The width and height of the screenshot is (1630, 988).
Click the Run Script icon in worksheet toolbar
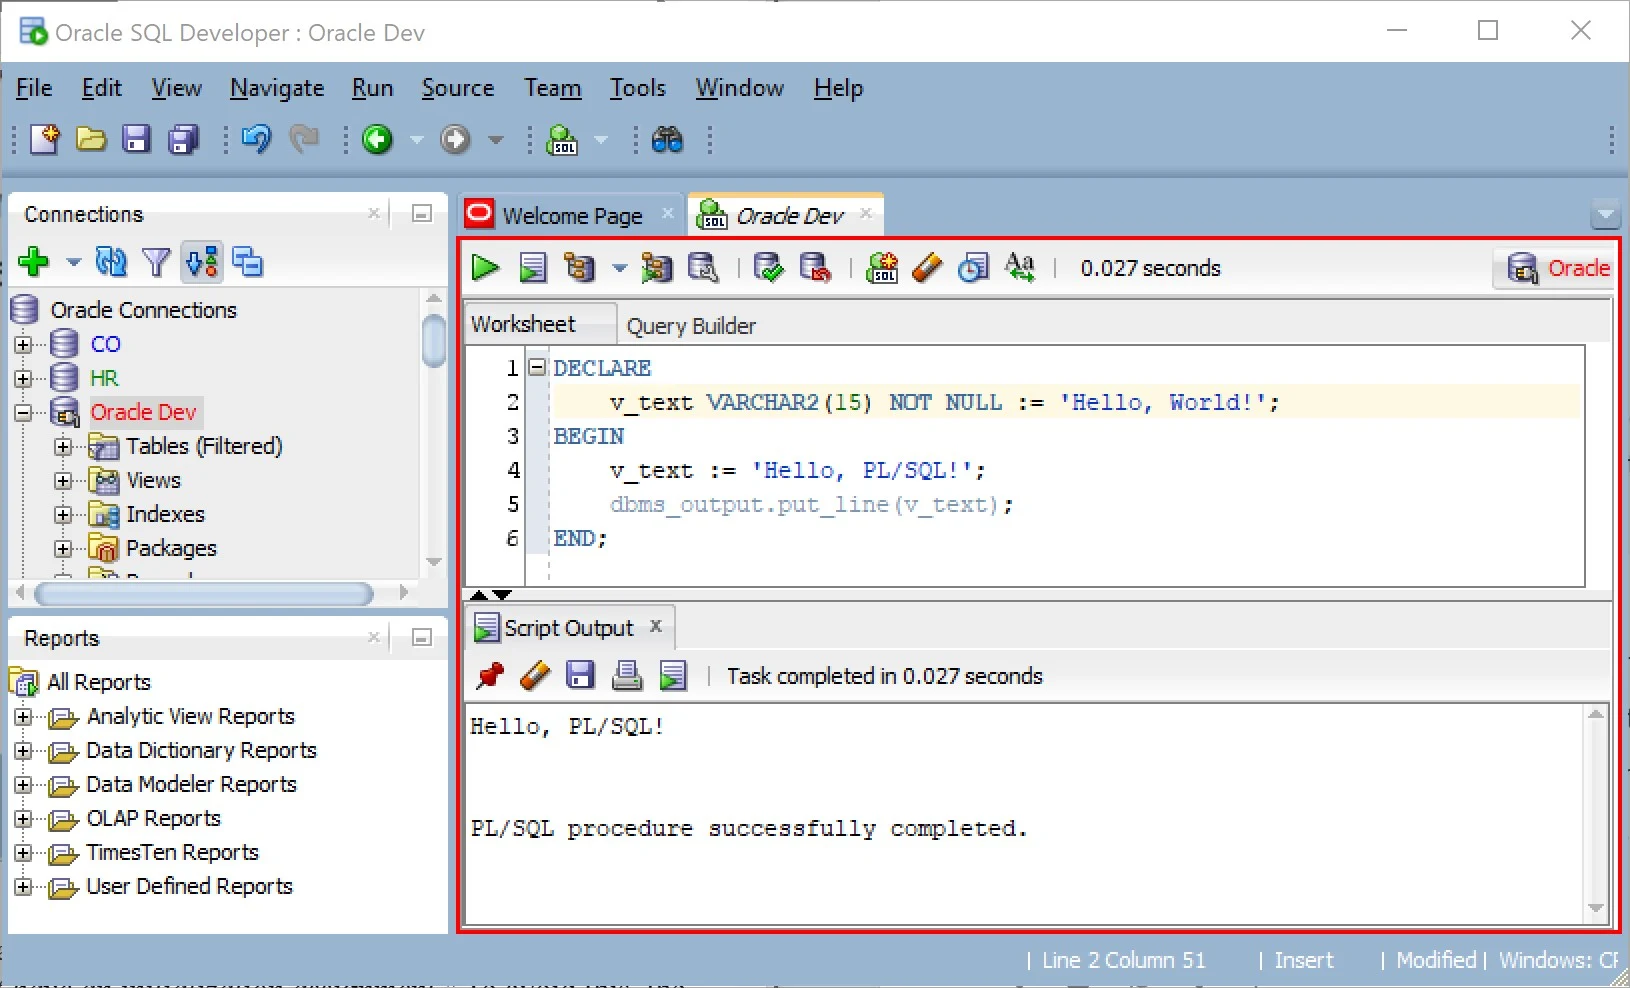click(533, 267)
